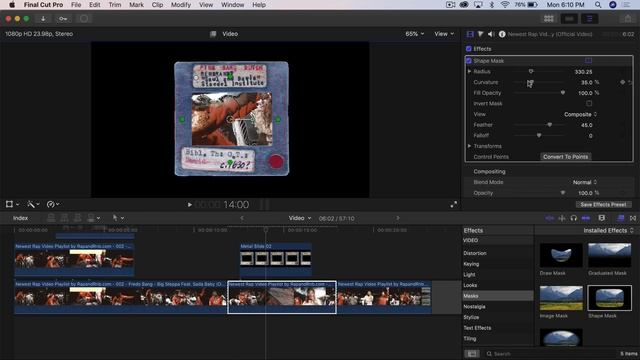Toggle the Inspector panel icon

click(x=589, y=19)
